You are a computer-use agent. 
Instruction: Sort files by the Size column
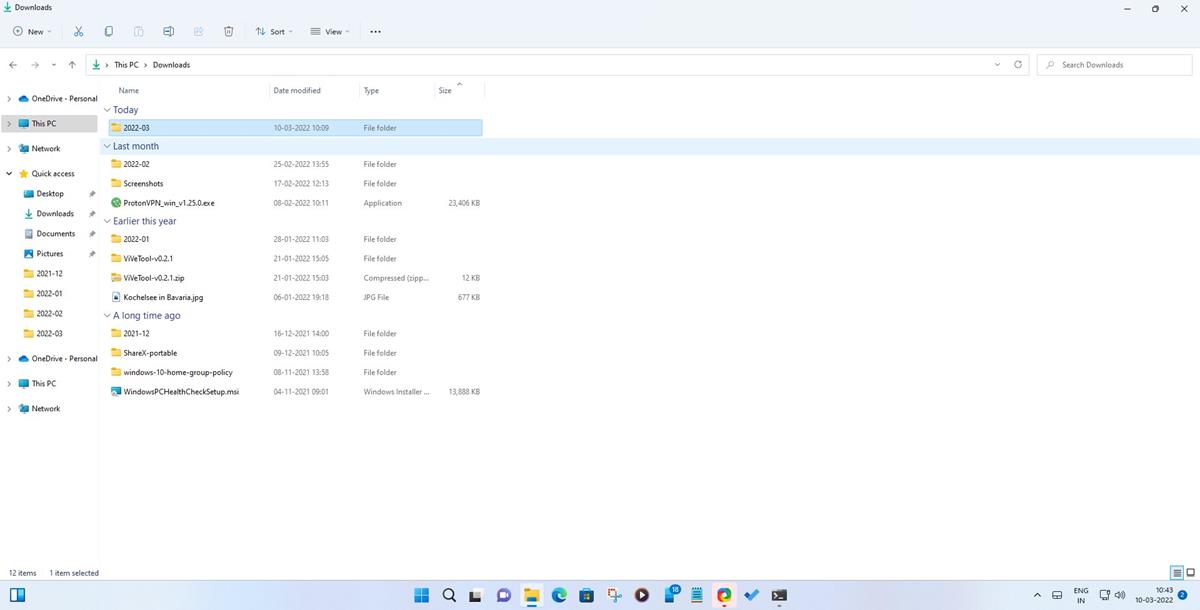coord(444,90)
